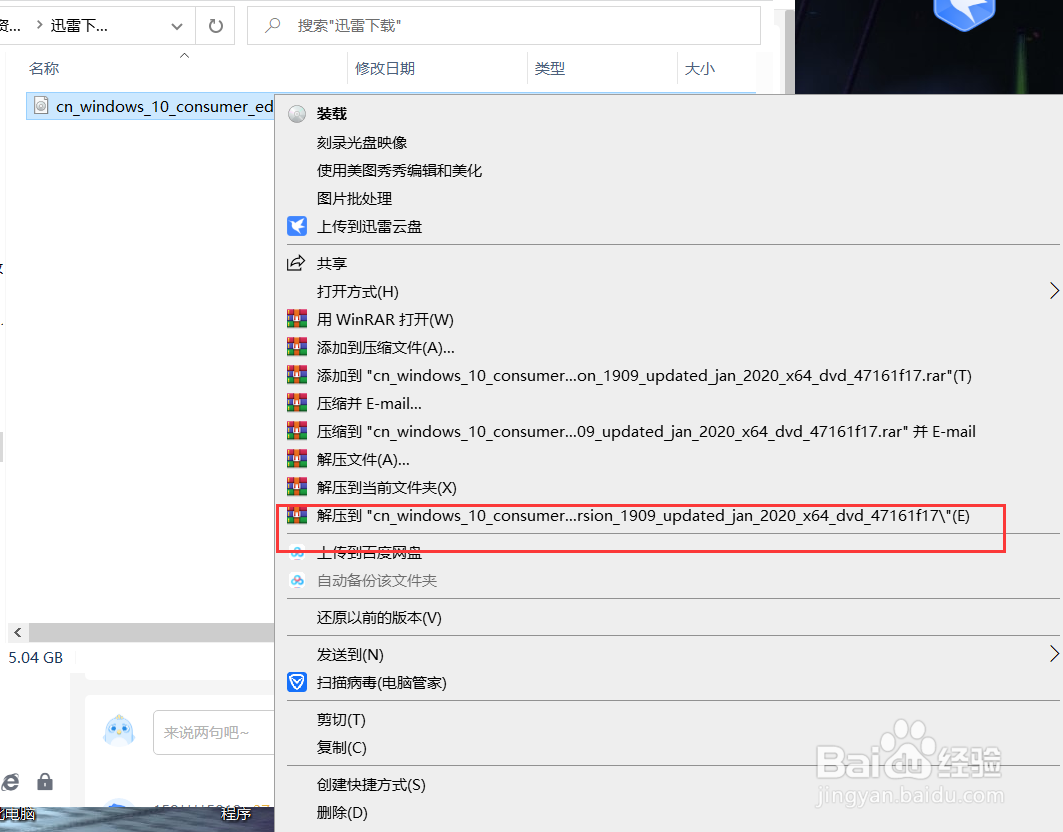Click the 5.04 GB status text
1063x832 pixels.
click(x=35, y=658)
